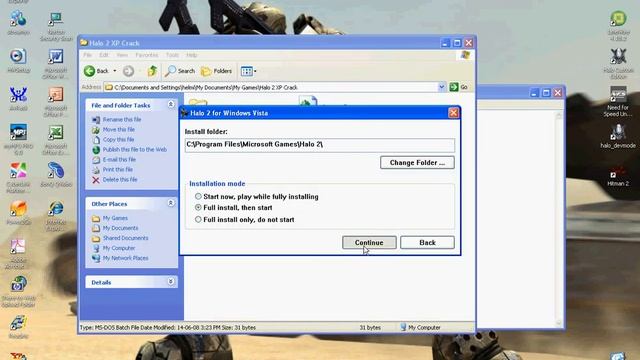
Task: Open the Back button history dropdown arrow
Action: (115, 71)
